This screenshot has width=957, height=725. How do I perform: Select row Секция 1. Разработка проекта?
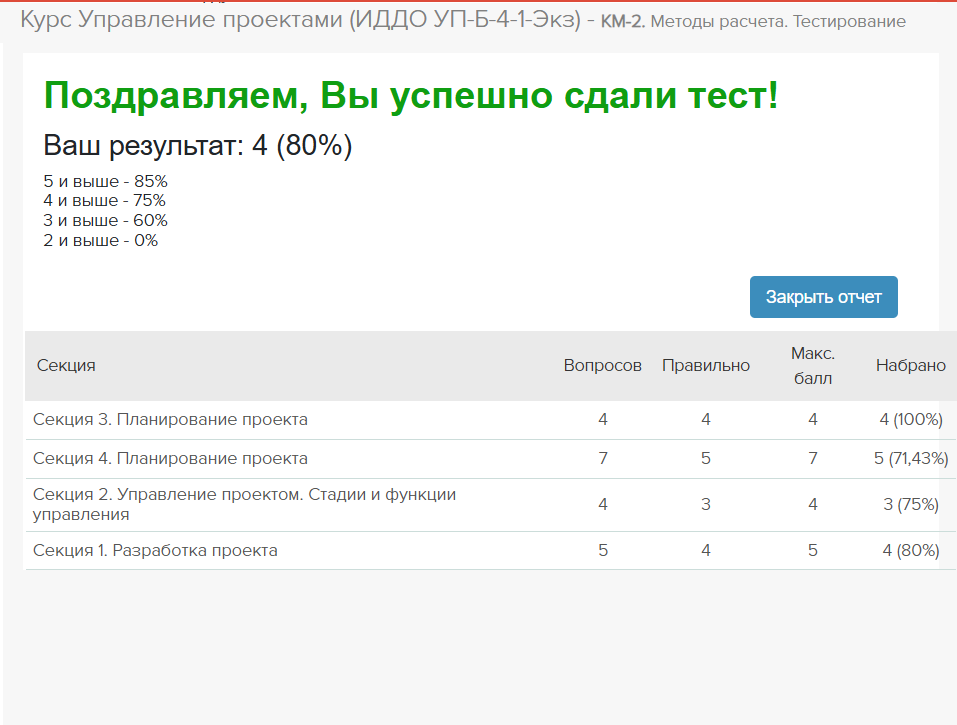coord(490,550)
